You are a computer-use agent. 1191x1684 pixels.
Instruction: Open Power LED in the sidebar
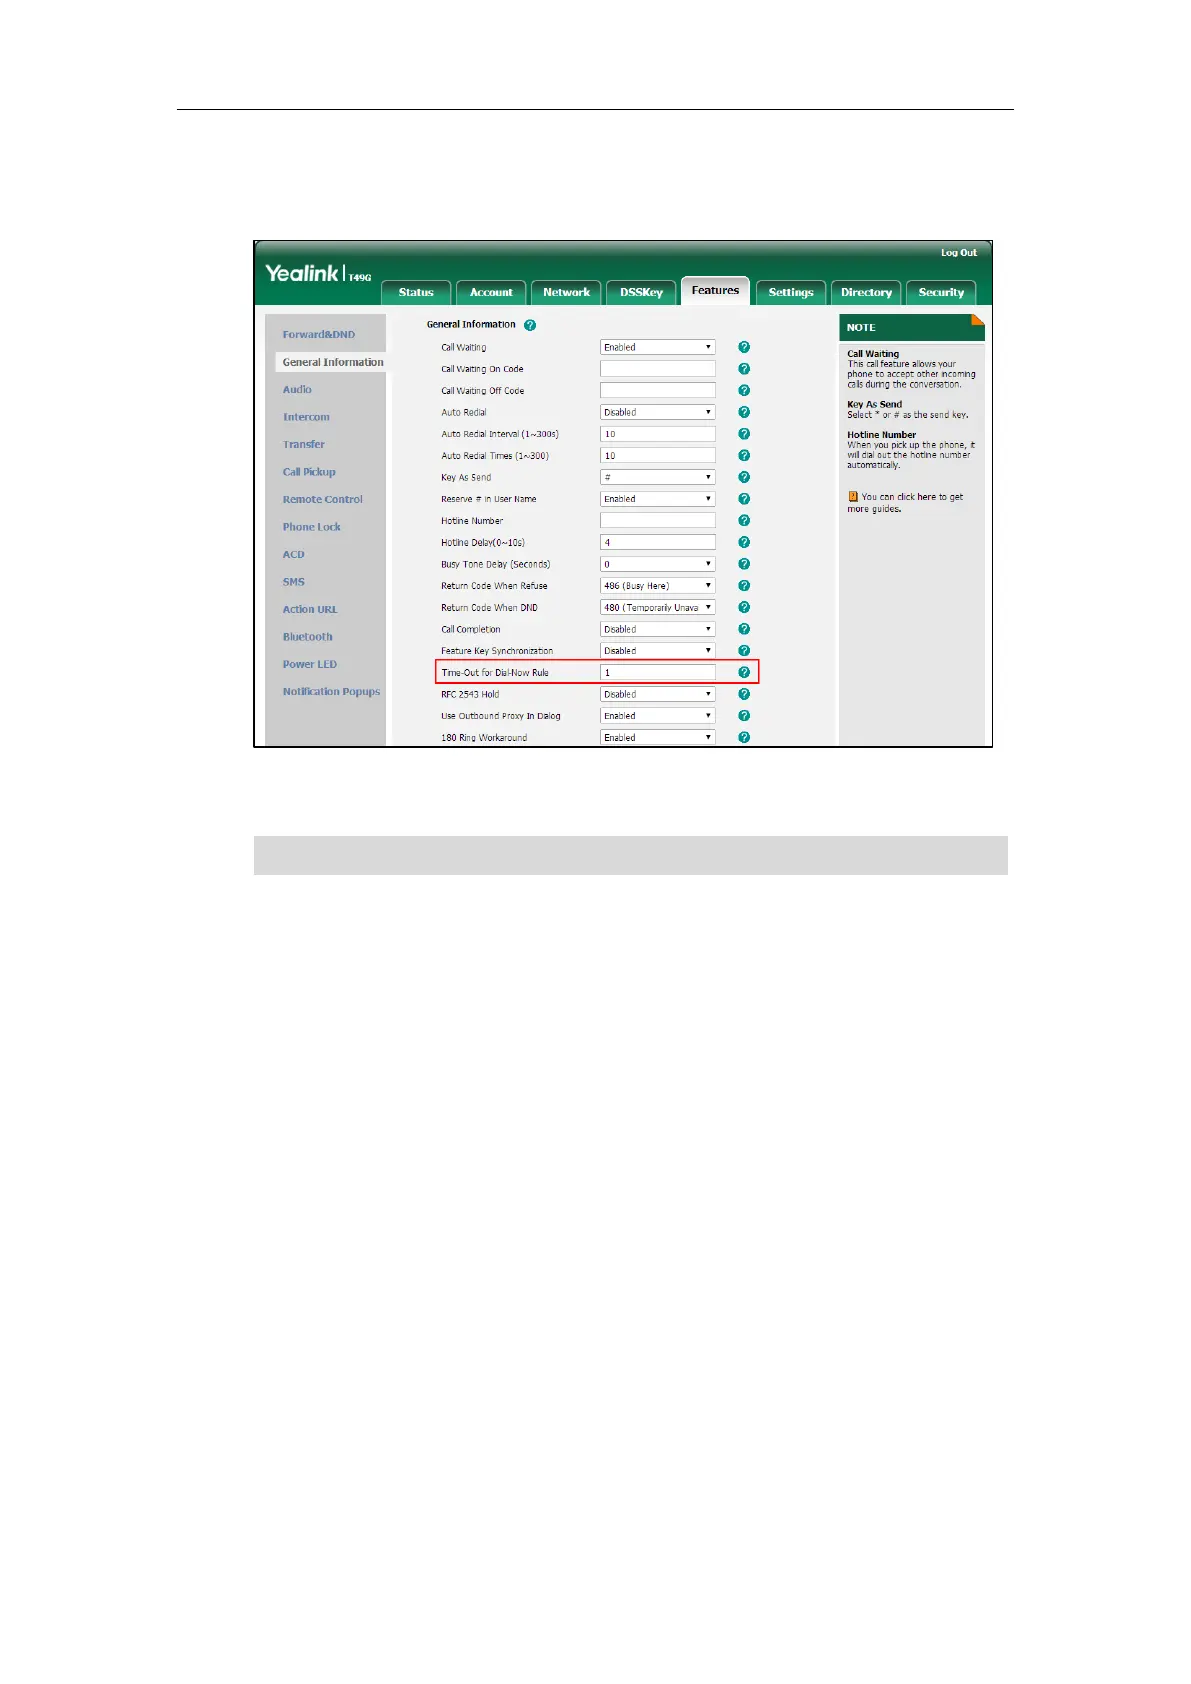[309, 664]
